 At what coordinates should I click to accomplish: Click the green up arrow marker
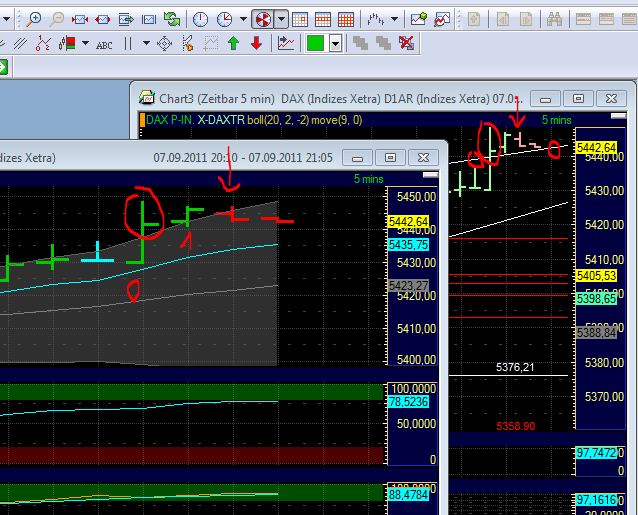point(233,43)
